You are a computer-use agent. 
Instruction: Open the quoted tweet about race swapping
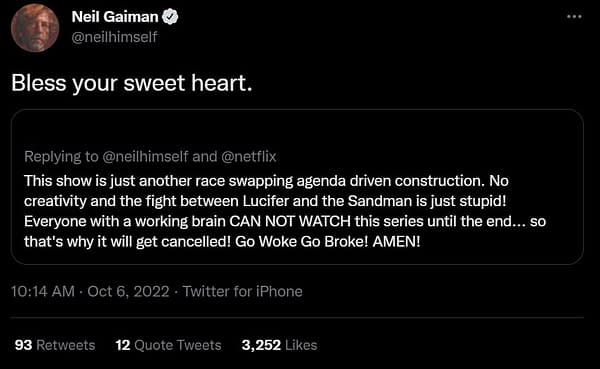click(x=297, y=187)
